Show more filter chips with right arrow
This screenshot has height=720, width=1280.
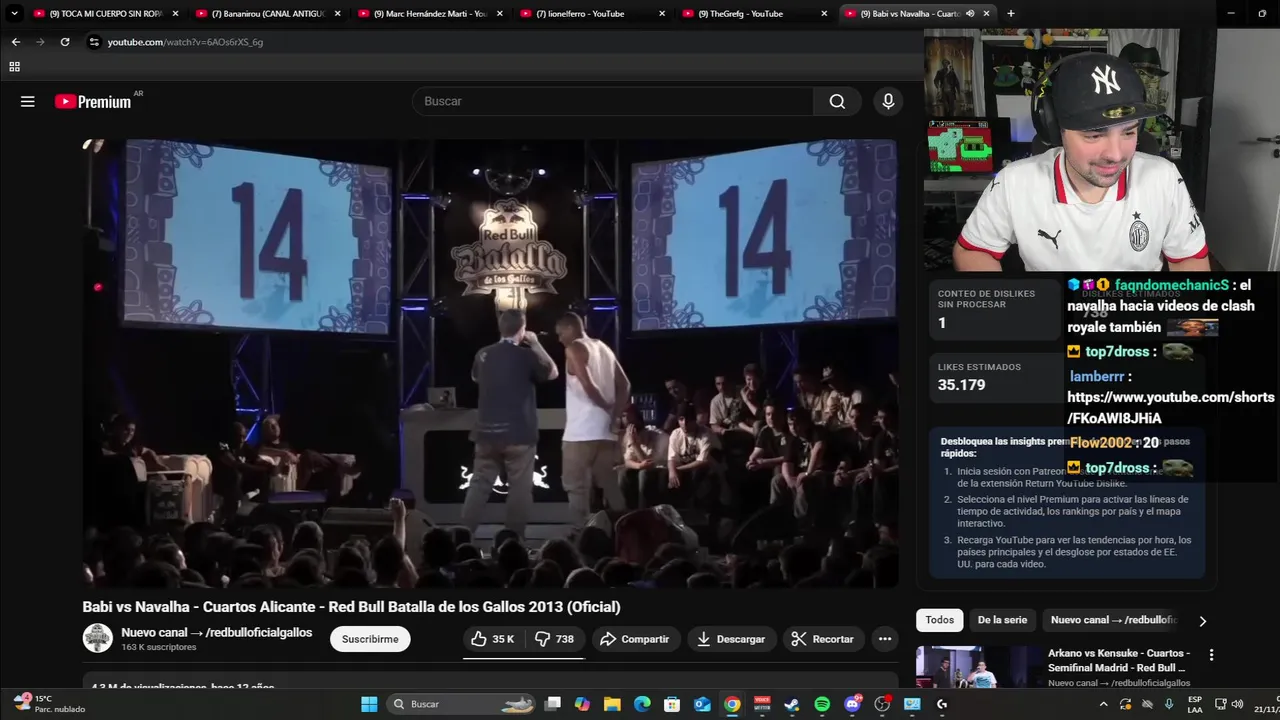1202,621
